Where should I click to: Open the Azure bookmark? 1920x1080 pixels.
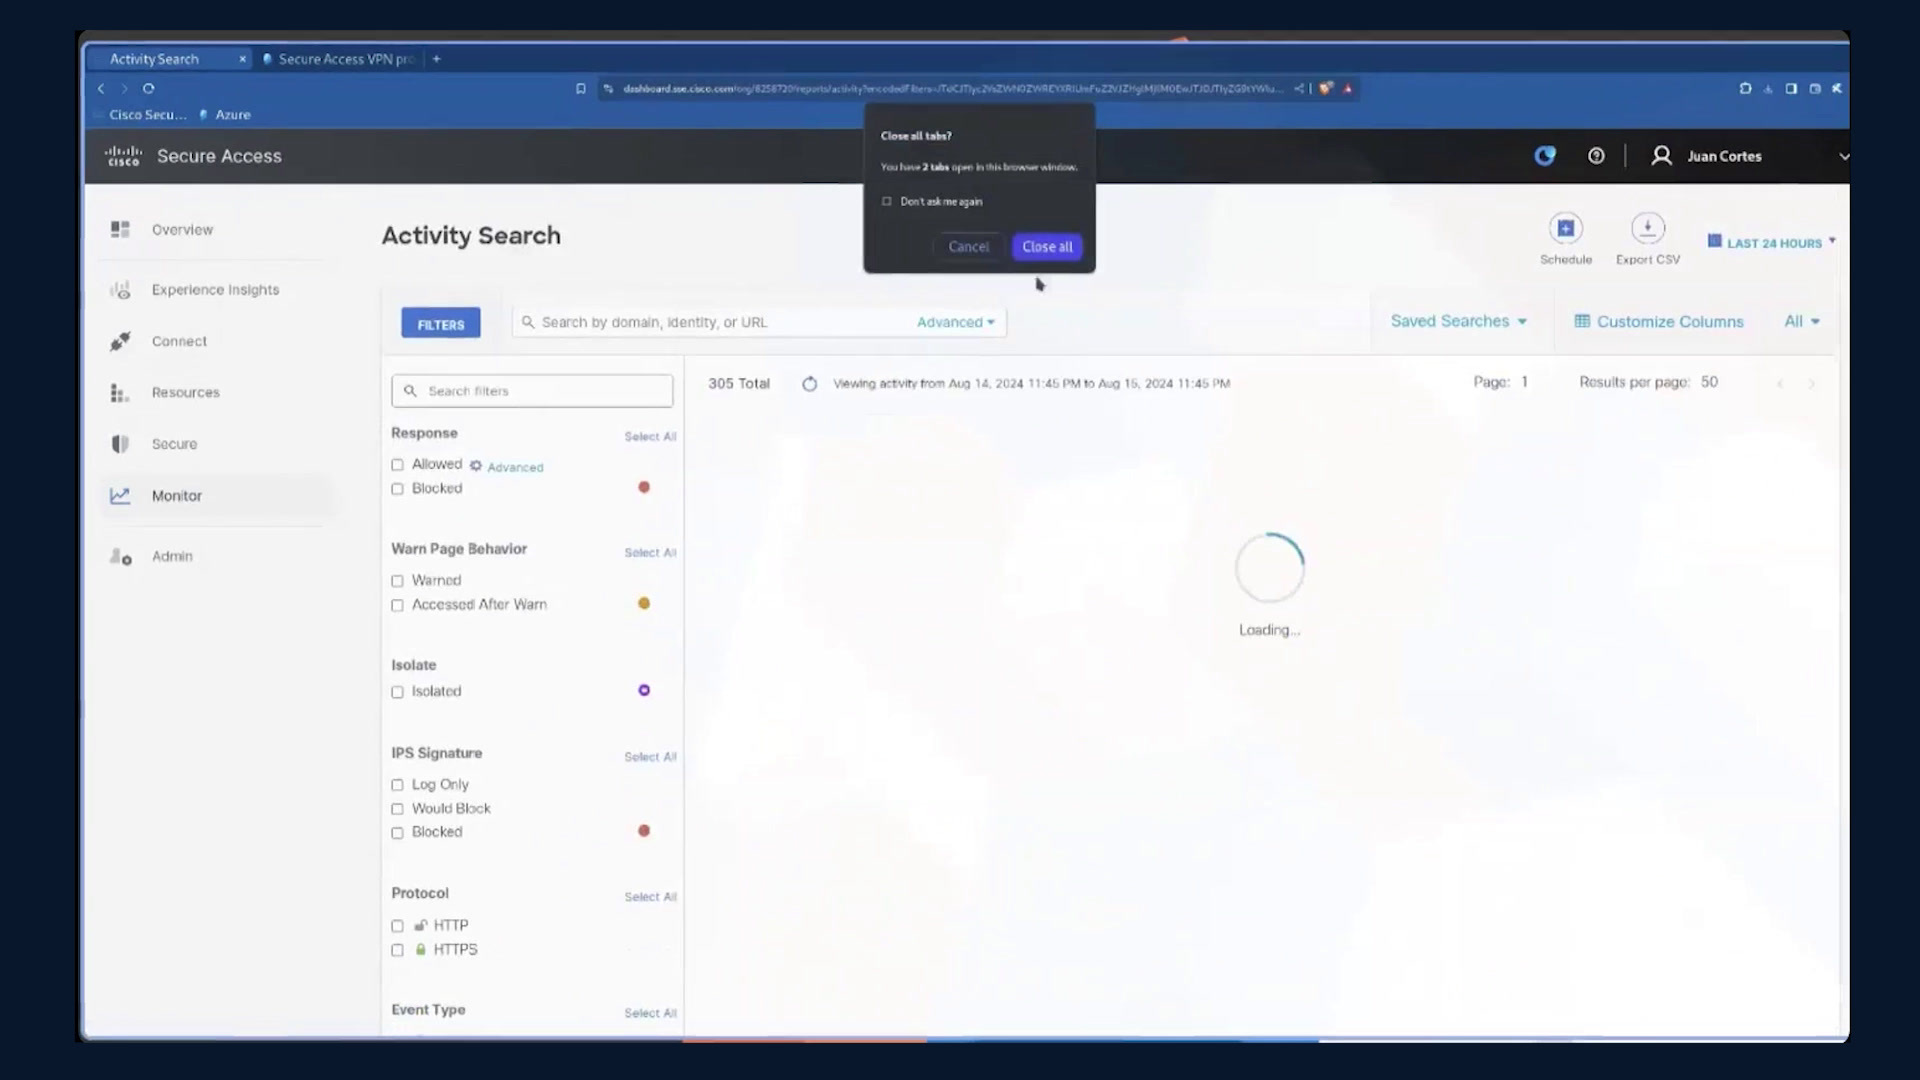coord(225,115)
